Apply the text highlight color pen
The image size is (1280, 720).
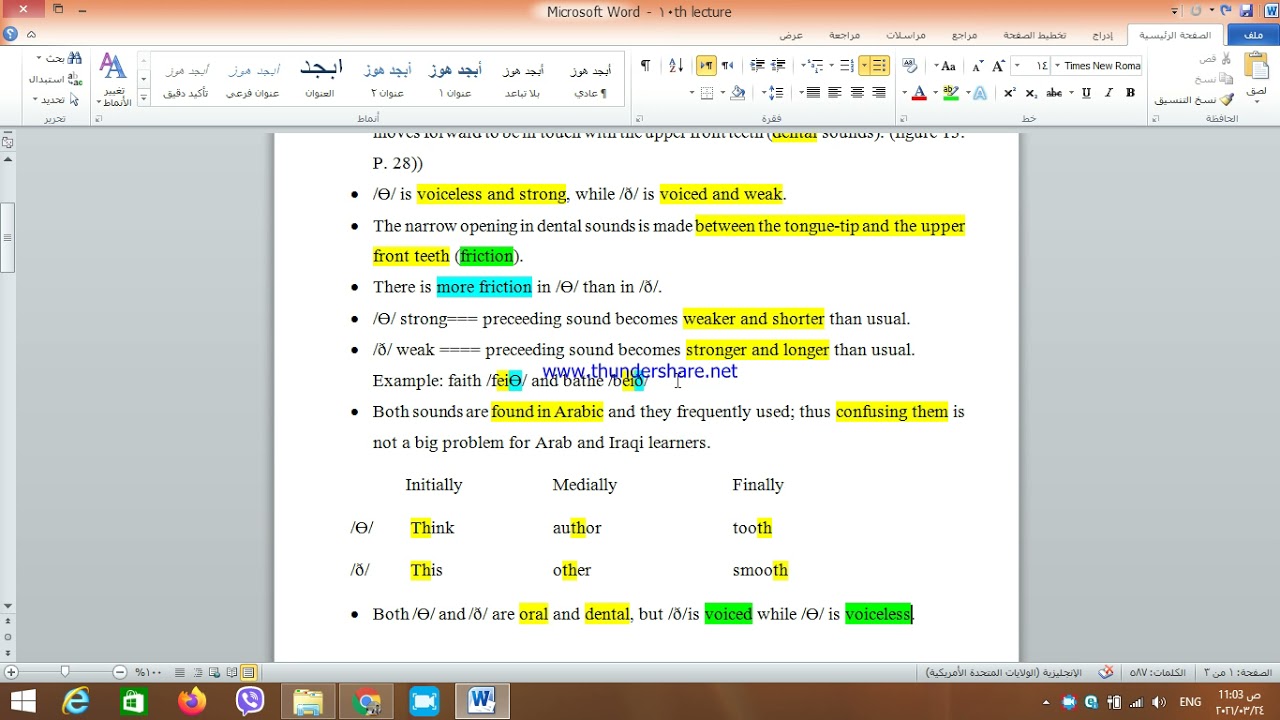click(x=951, y=93)
